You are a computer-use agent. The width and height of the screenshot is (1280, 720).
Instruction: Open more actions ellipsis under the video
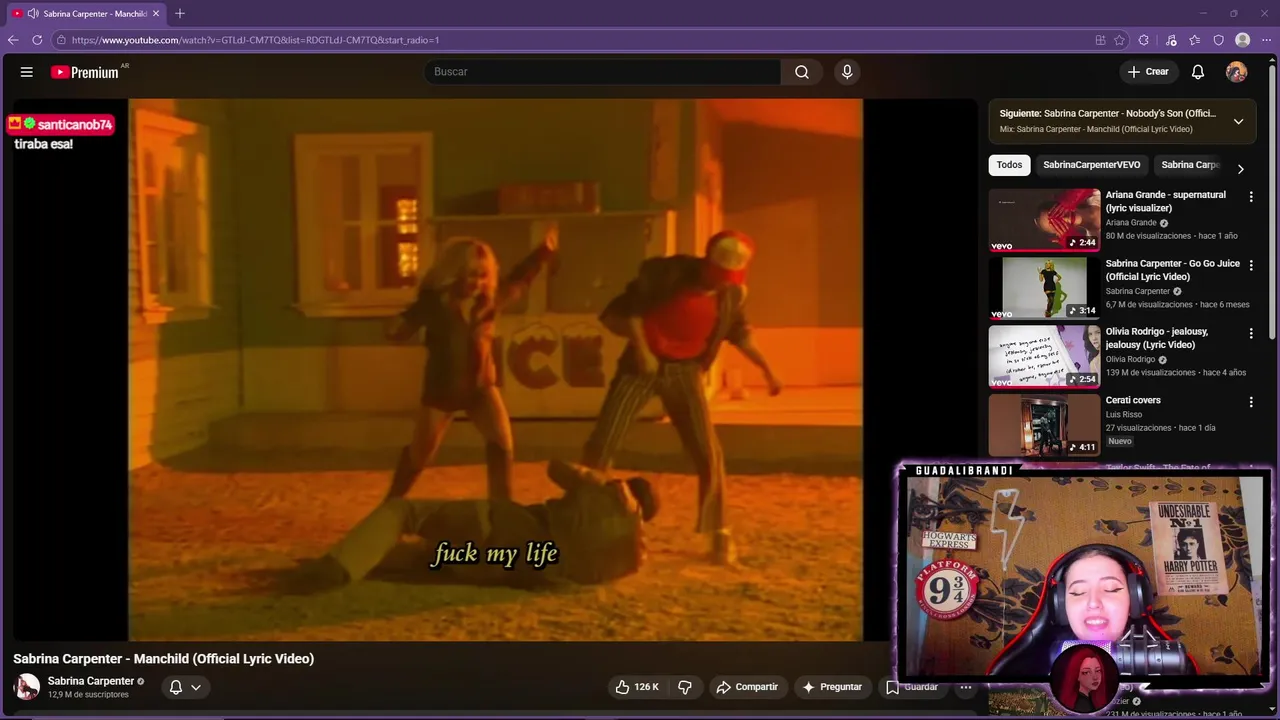(x=965, y=687)
